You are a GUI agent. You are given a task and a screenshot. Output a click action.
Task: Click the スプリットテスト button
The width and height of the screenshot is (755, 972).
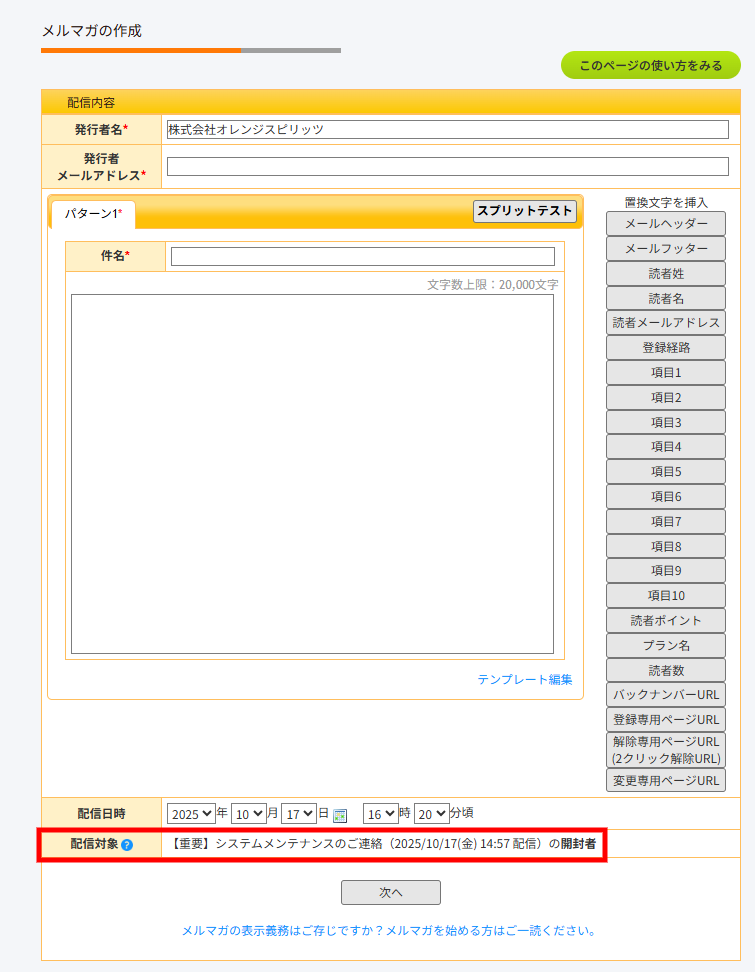point(525,211)
